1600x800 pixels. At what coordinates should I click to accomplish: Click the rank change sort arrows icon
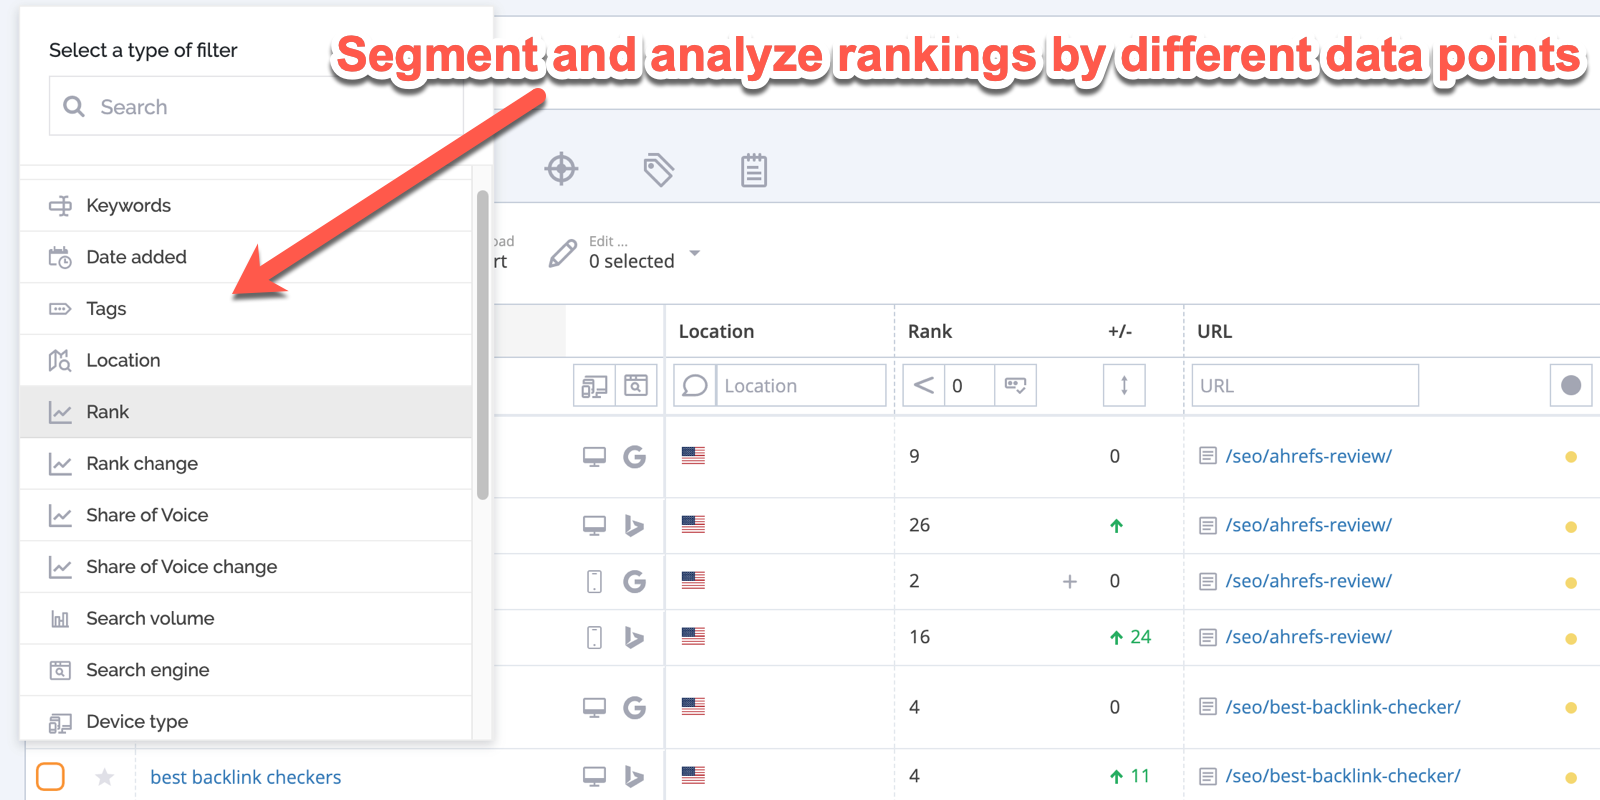click(x=1124, y=386)
